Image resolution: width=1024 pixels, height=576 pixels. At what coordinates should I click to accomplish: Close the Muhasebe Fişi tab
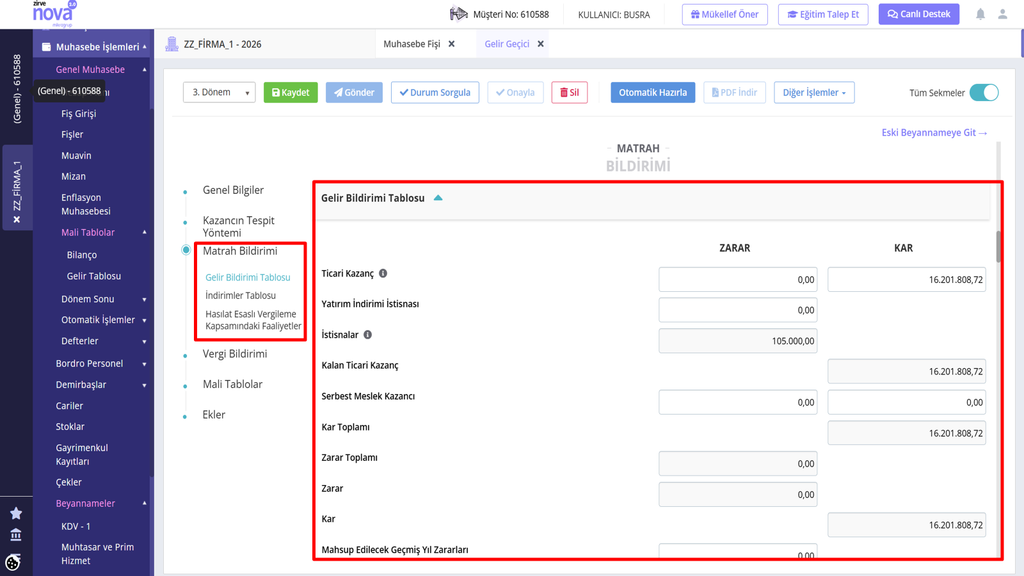(x=451, y=44)
